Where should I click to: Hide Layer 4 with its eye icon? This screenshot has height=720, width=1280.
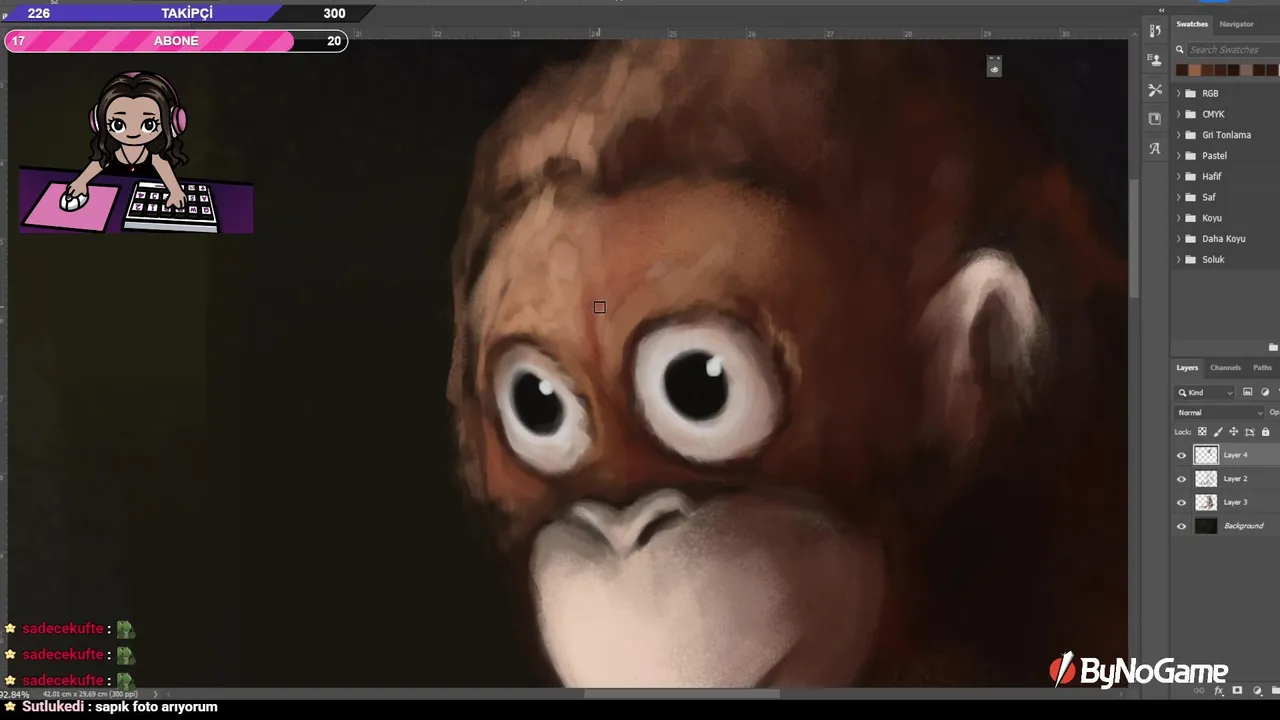1181,455
